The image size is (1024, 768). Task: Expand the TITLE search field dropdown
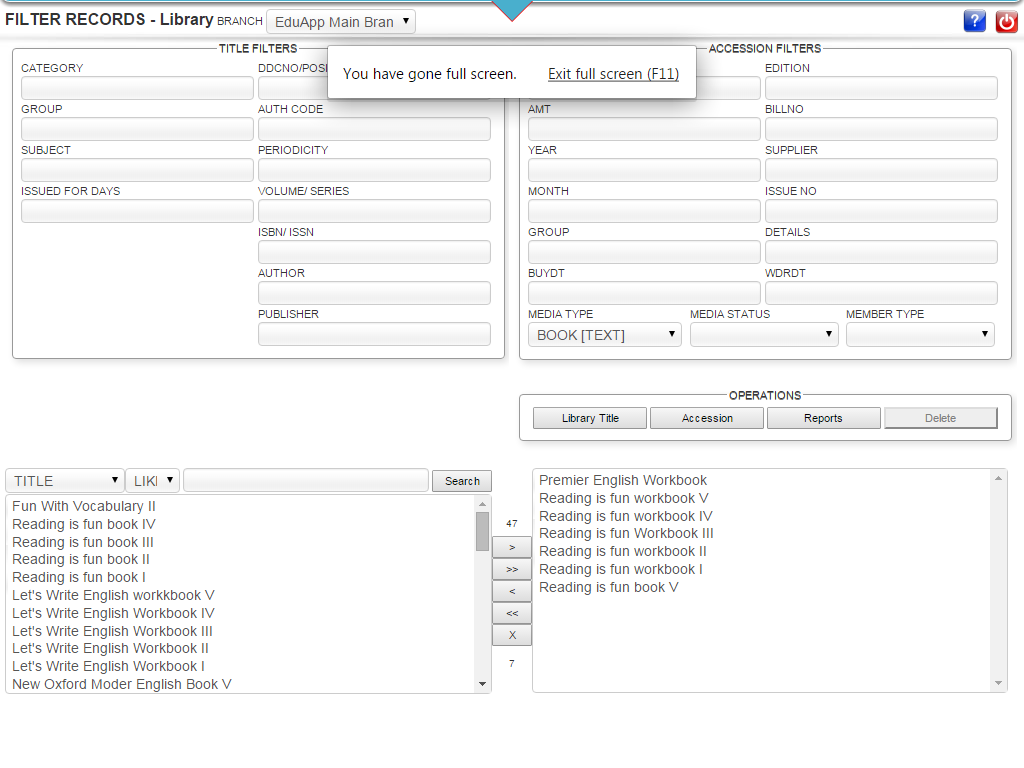[64, 480]
